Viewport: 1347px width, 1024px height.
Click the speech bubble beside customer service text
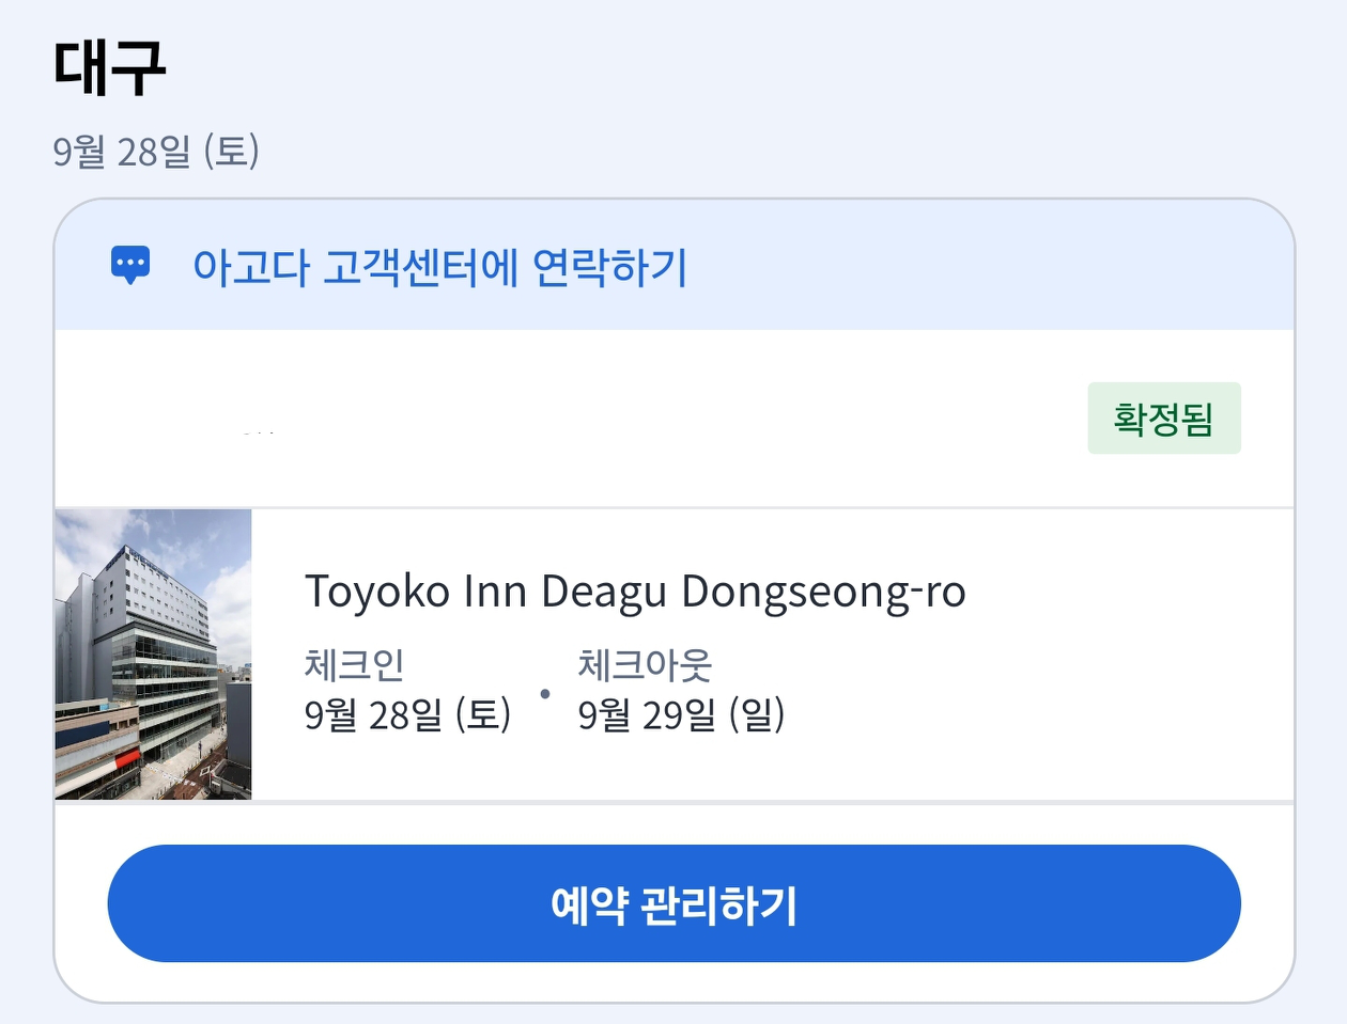pyautogui.click(x=132, y=264)
